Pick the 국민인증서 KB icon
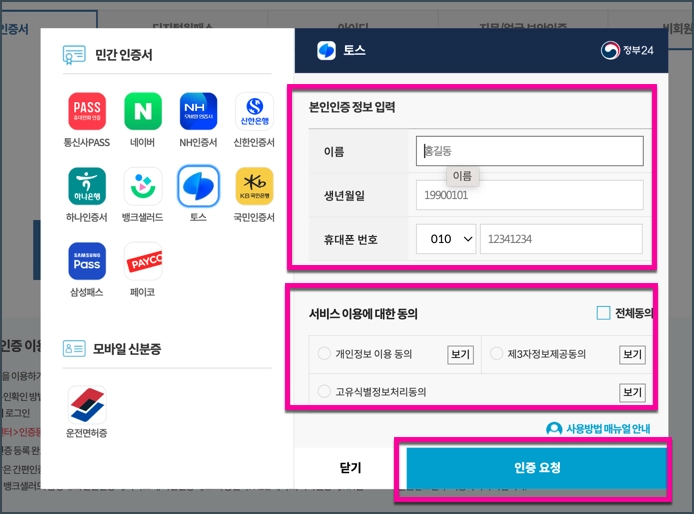 pos(254,186)
